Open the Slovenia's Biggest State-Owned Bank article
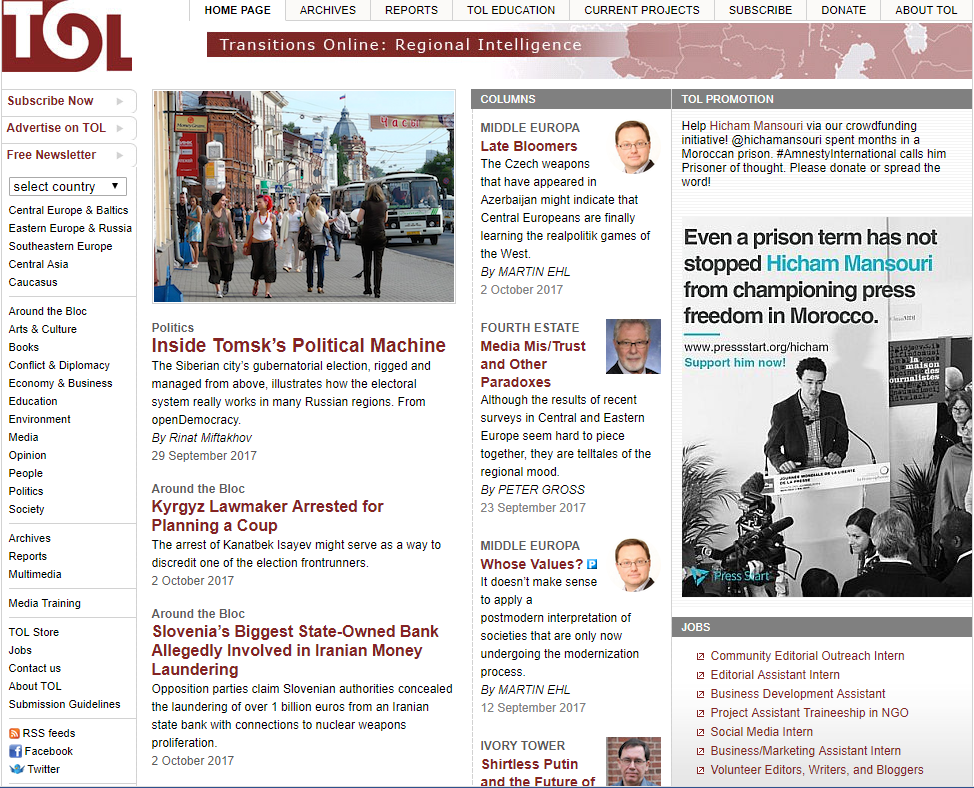974x788 pixels. [x=295, y=651]
